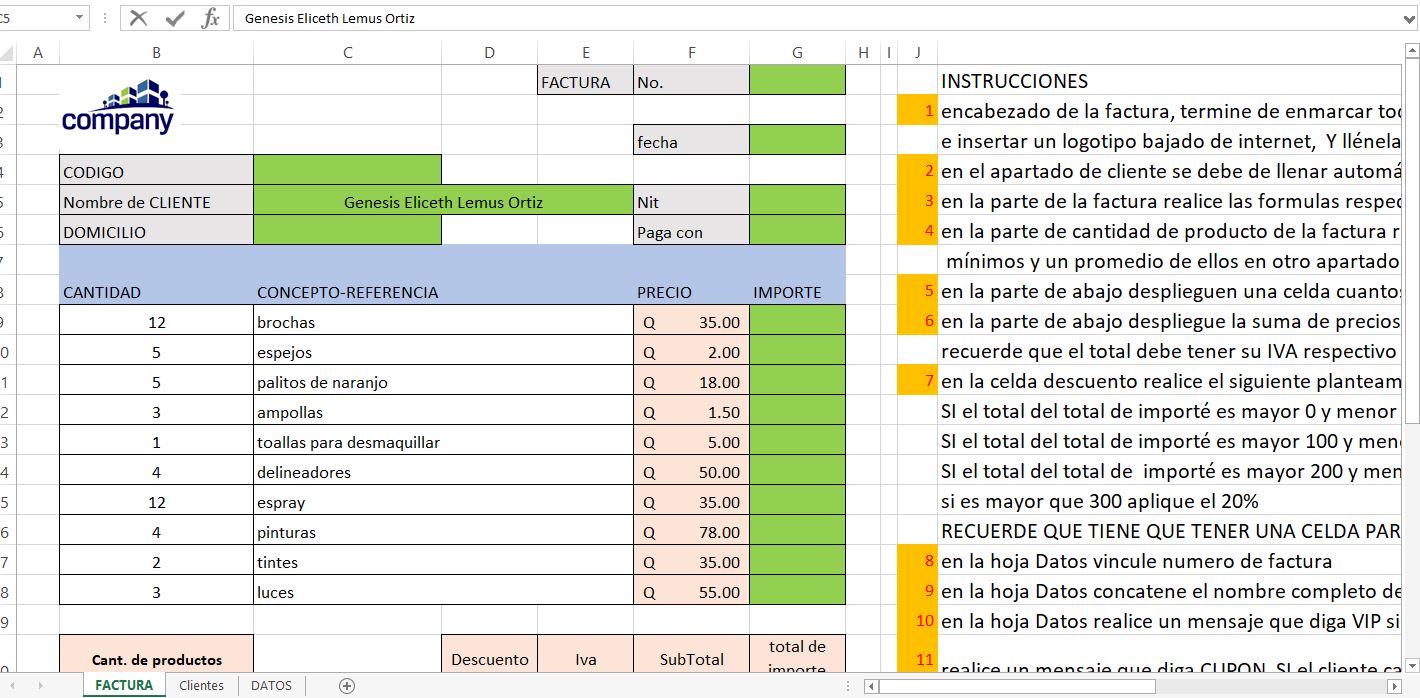Select column F header
The height and width of the screenshot is (698, 1420).
point(691,53)
